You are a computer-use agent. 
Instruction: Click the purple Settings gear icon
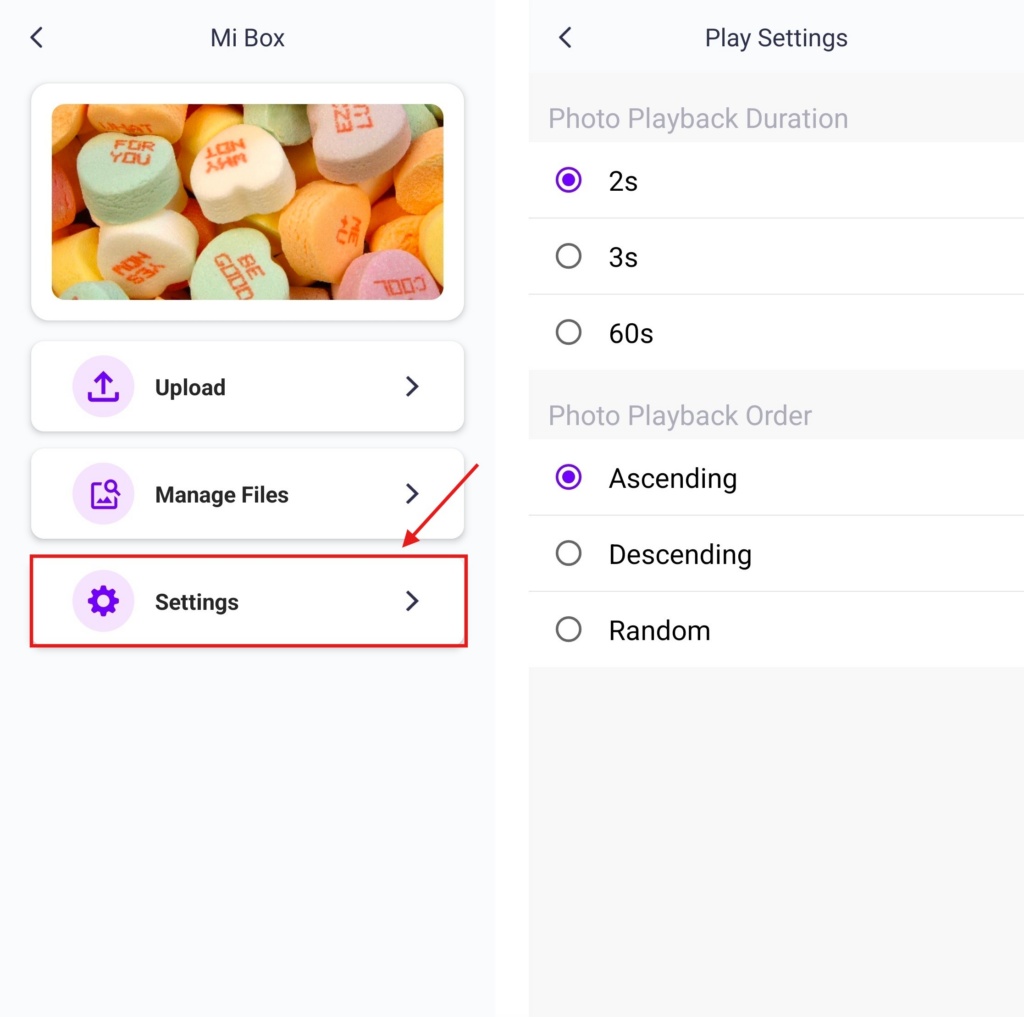point(103,601)
